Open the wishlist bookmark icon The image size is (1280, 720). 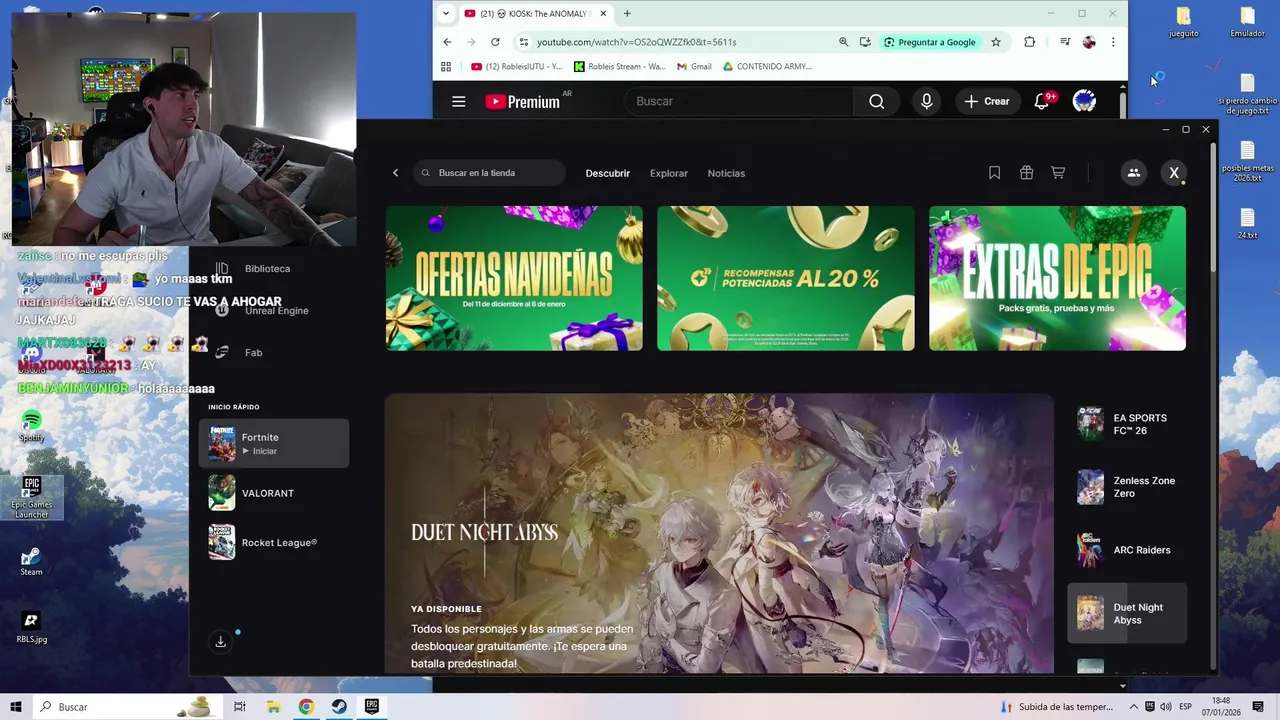[x=994, y=173]
